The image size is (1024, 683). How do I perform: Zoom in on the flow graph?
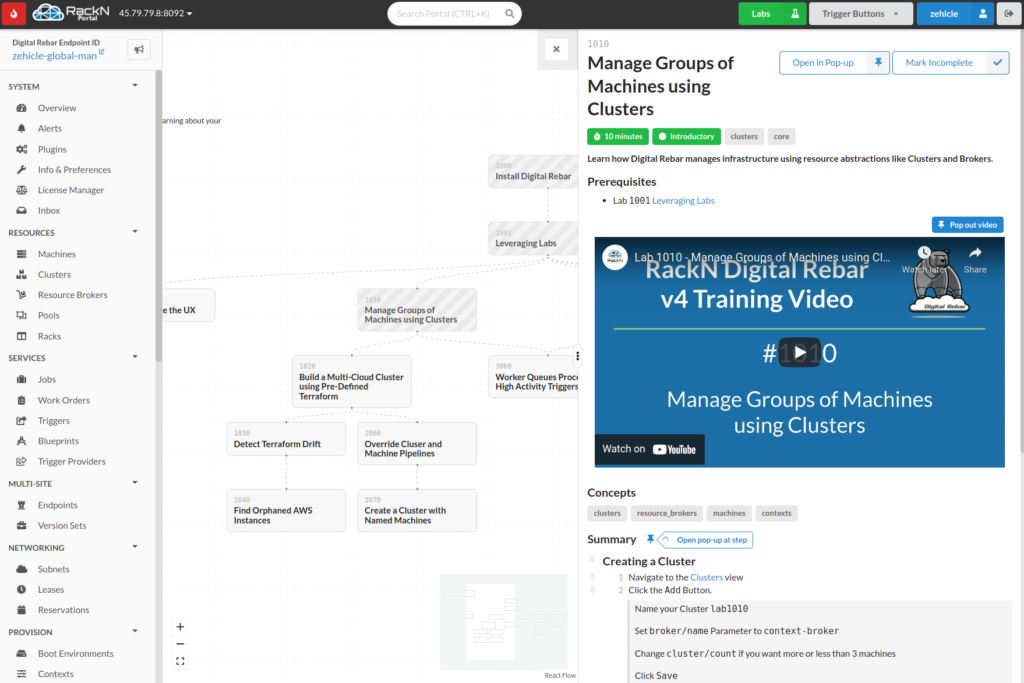(x=180, y=627)
